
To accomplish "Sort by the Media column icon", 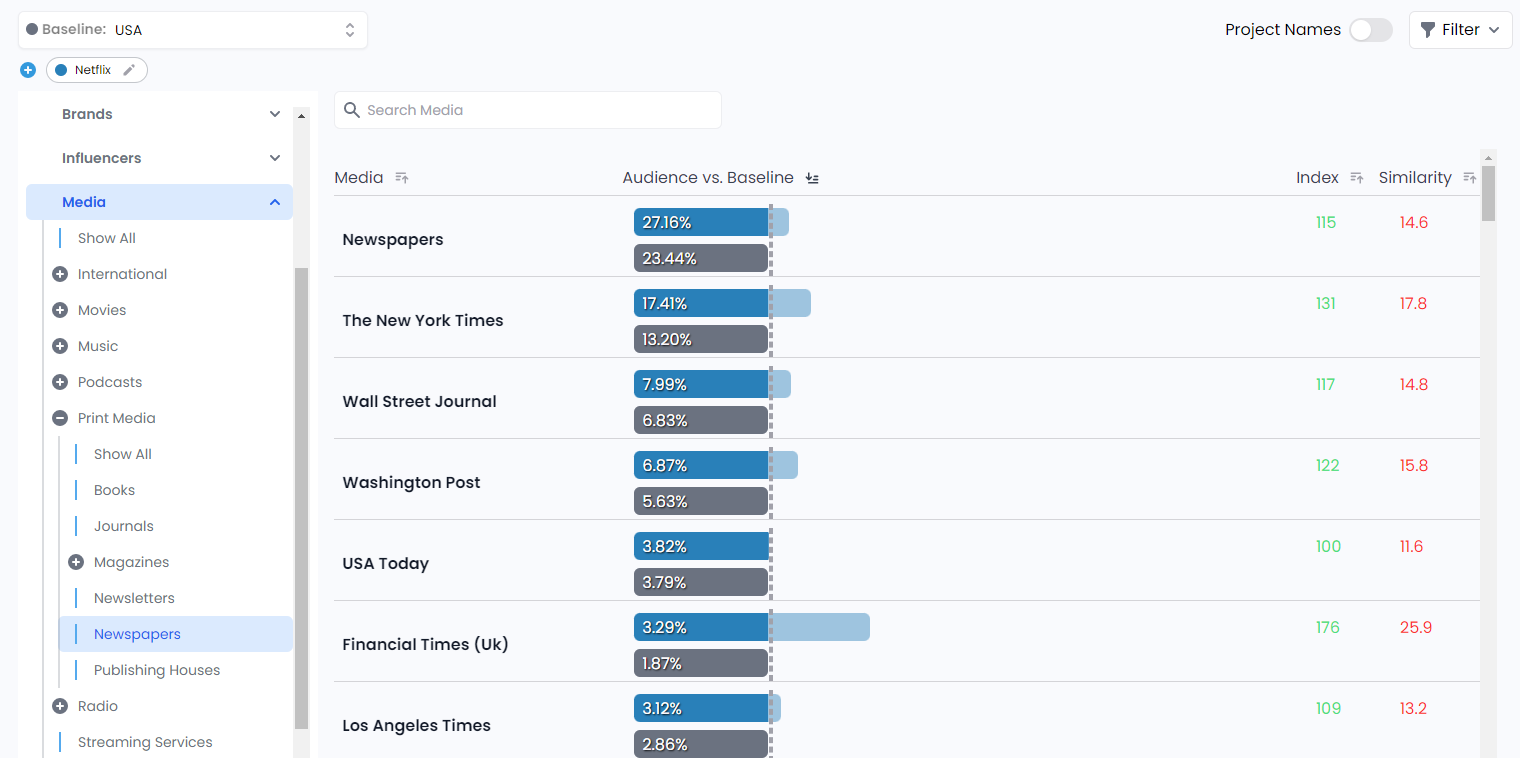I will 402,178.
